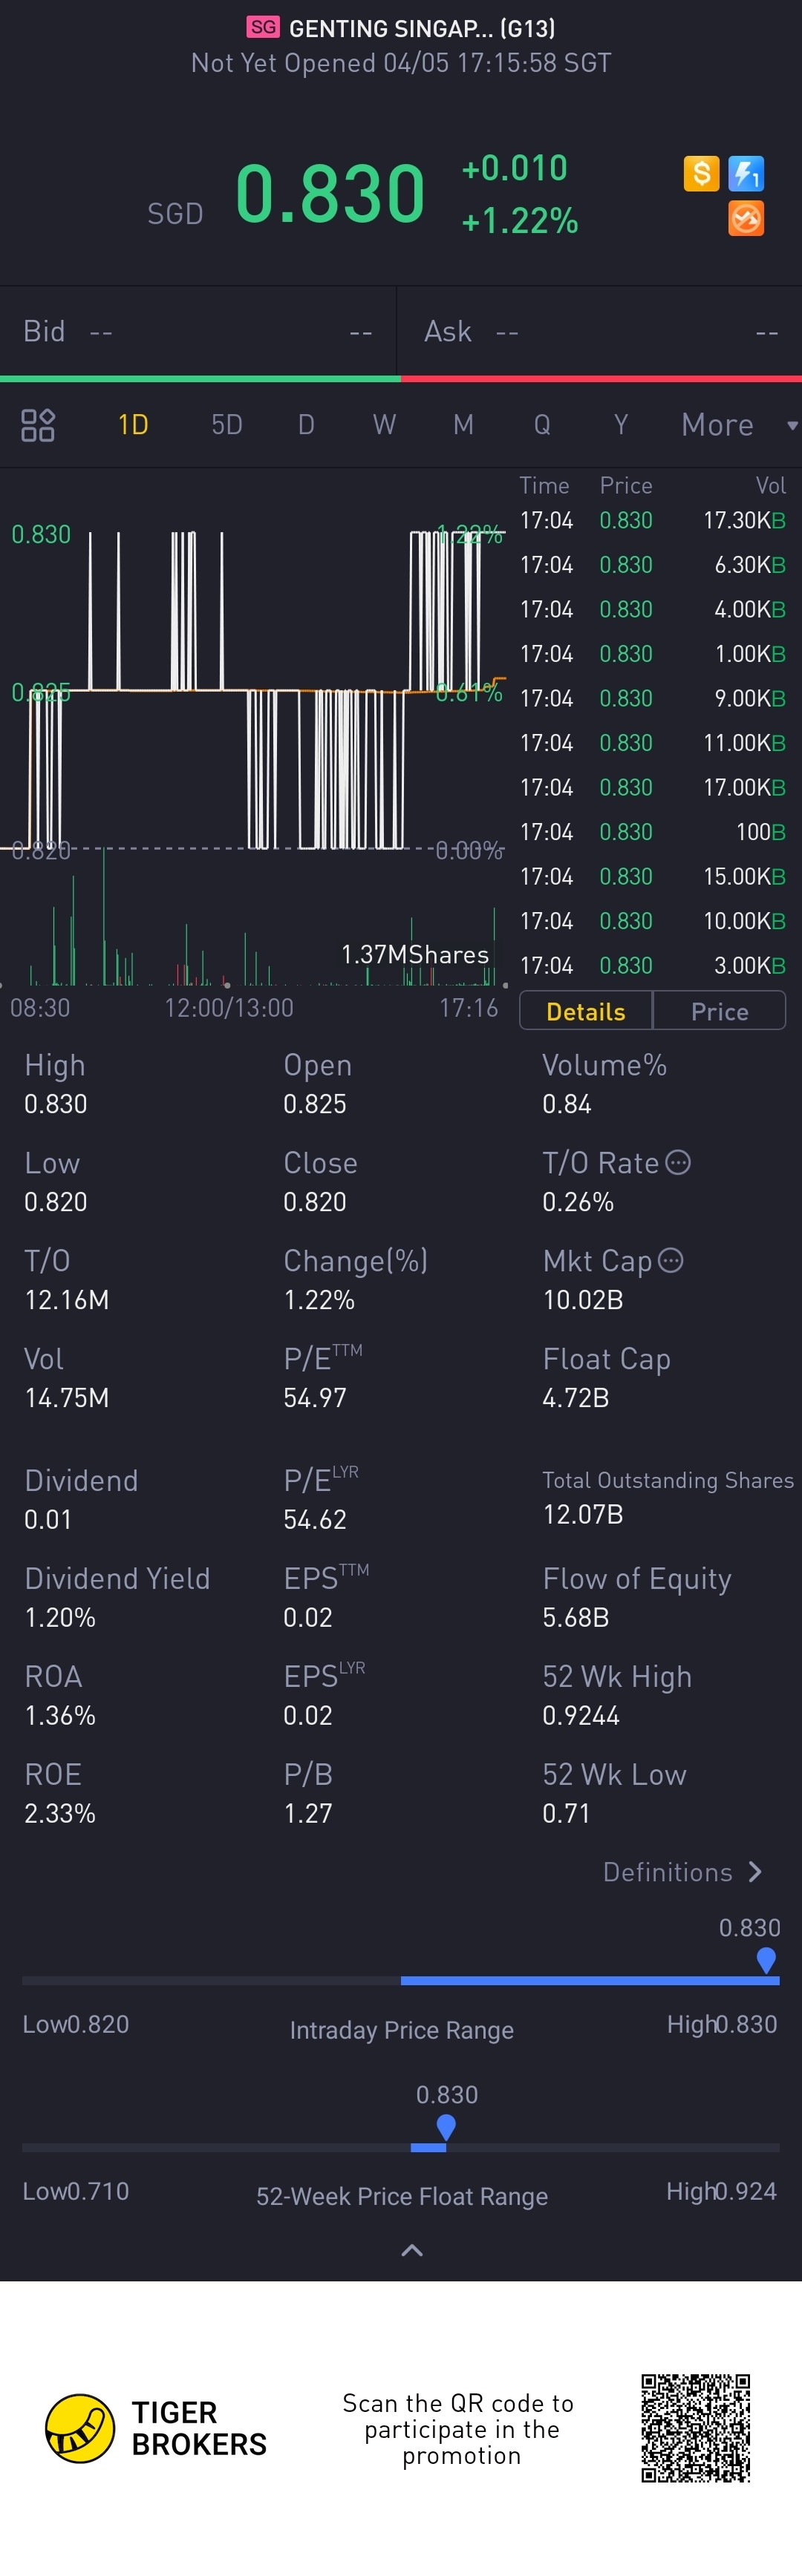Tap the T/O Rate info icon
The width and height of the screenshot is (802, 2576).
click(x=678, y=1162)
